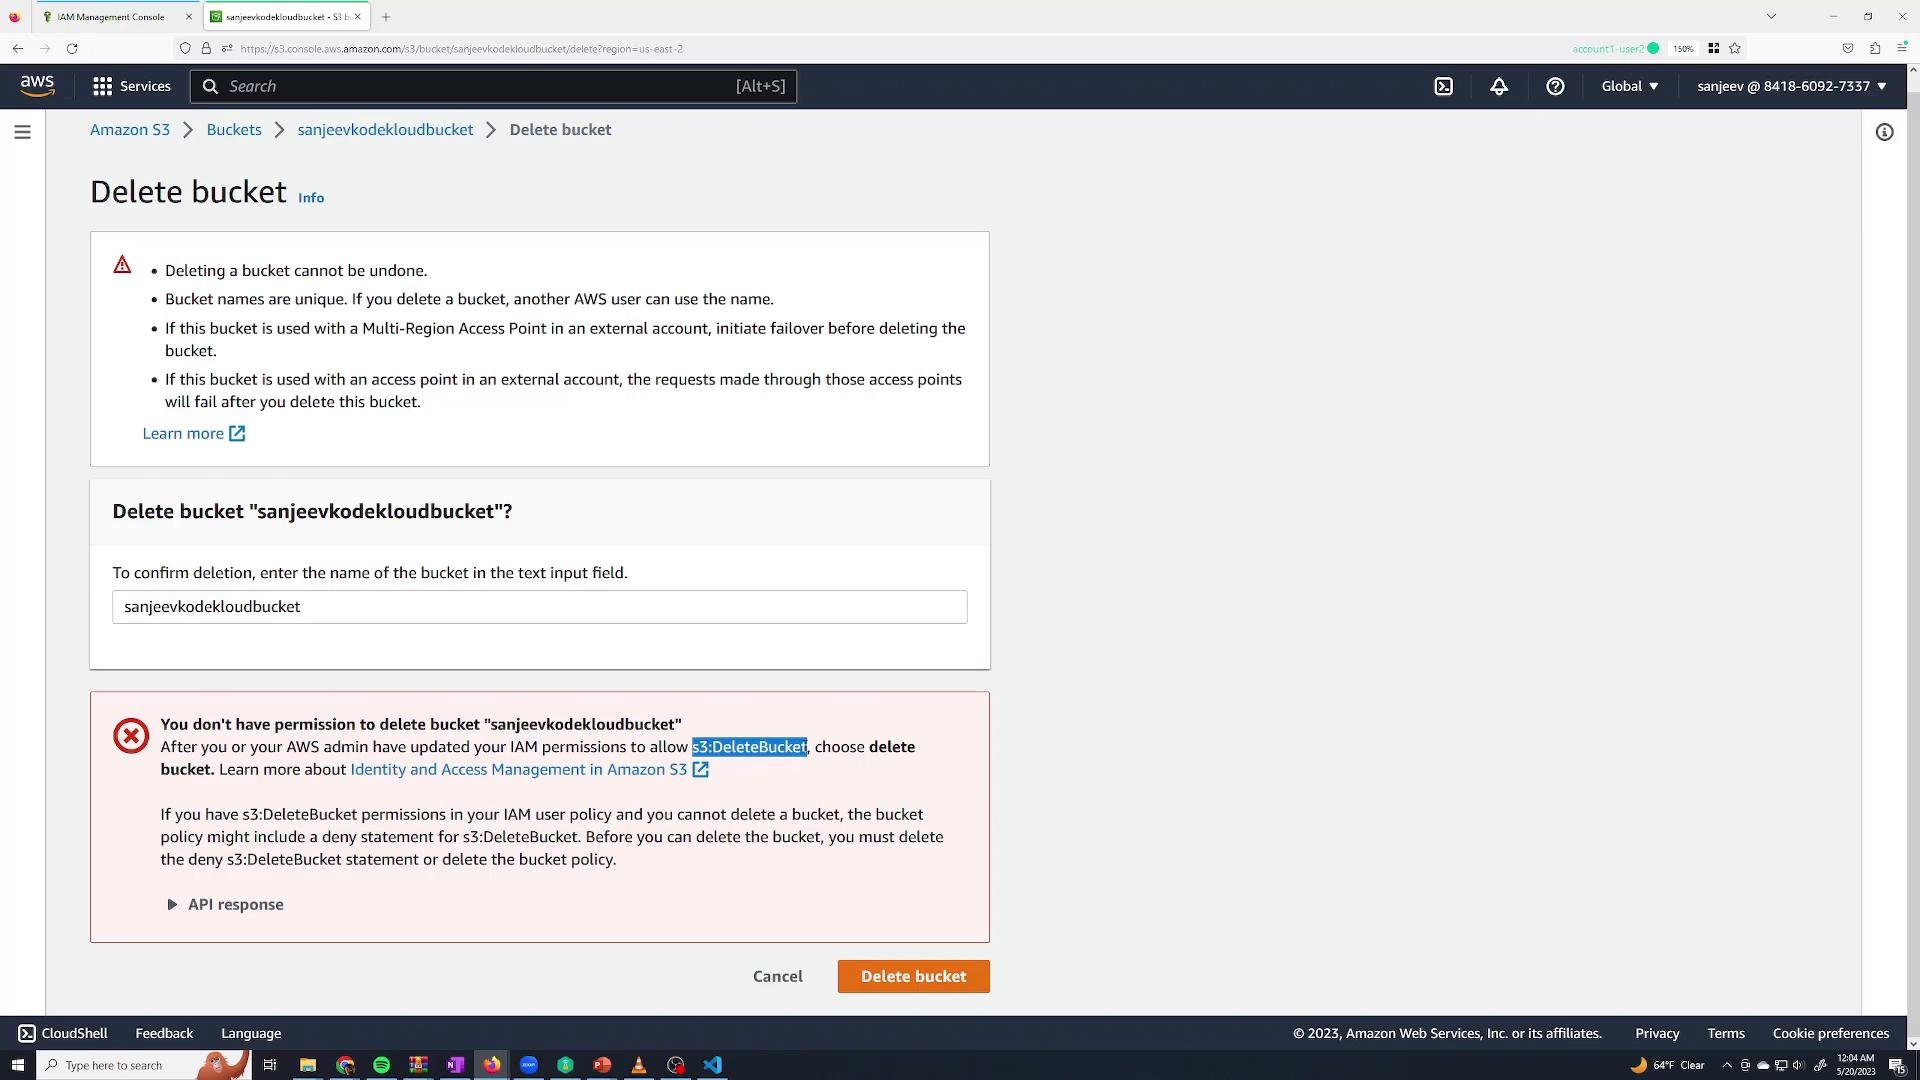Viewport: 1920px width, 1080px height.
Task: Toggle the hamburger side navigation menu
Action: click(22, 132)
